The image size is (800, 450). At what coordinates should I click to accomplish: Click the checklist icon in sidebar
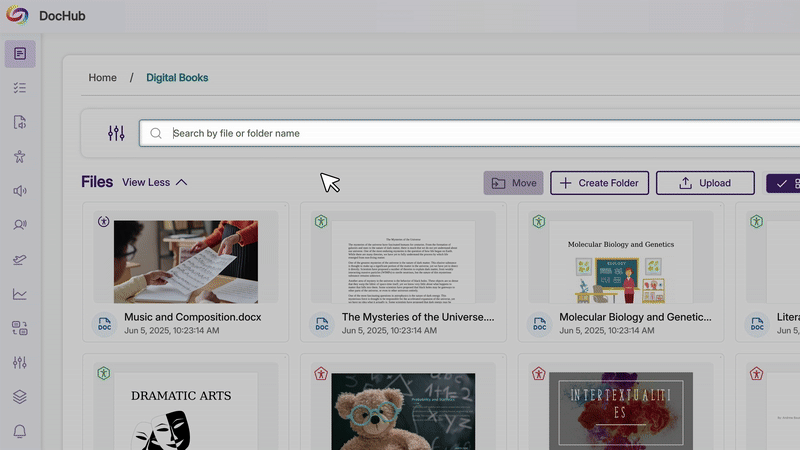tap(20, 88)
